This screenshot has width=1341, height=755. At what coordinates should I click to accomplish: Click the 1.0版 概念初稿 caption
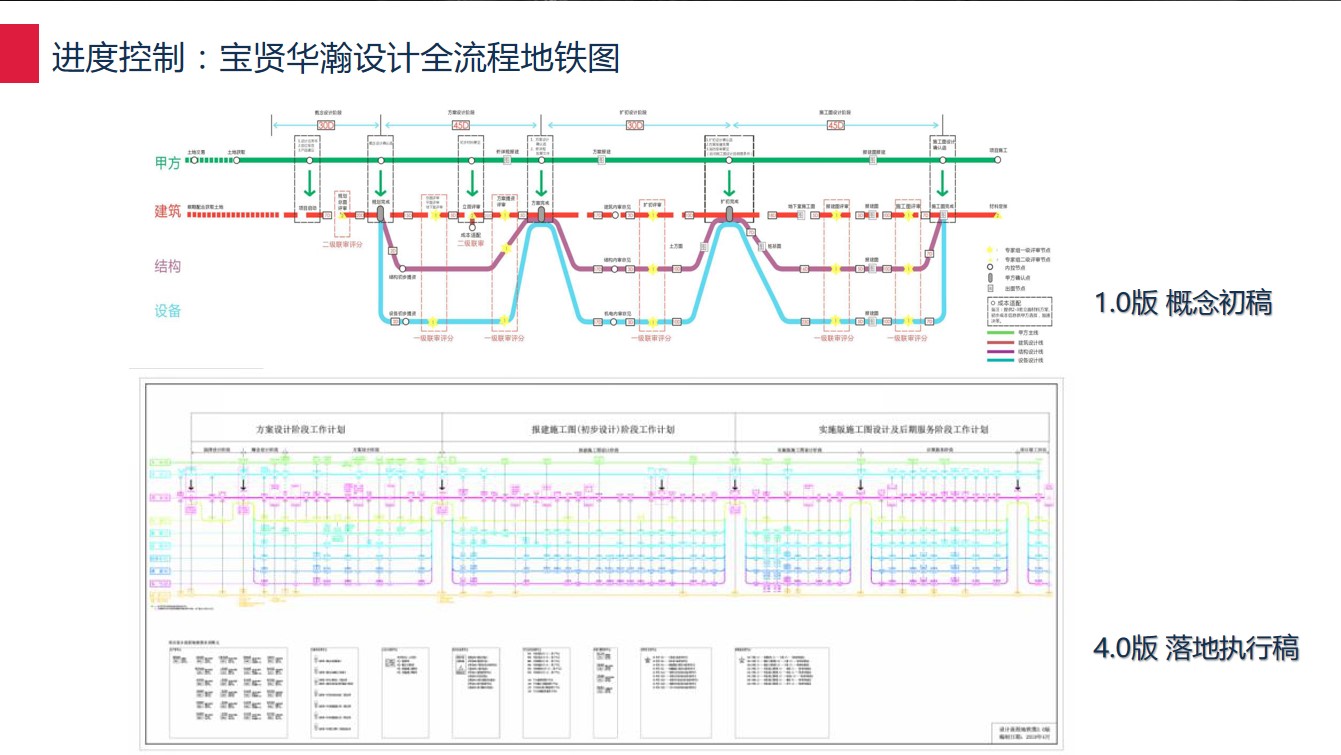click(1183, 303)
